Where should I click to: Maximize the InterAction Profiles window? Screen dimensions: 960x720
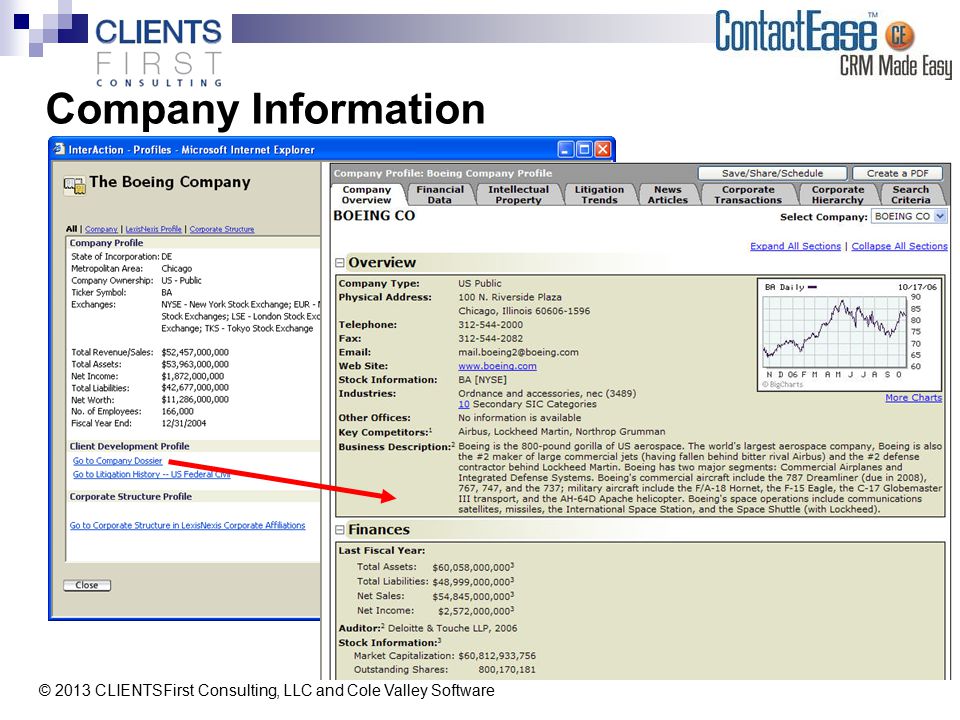pyautogui.click(x=584, y=149)
